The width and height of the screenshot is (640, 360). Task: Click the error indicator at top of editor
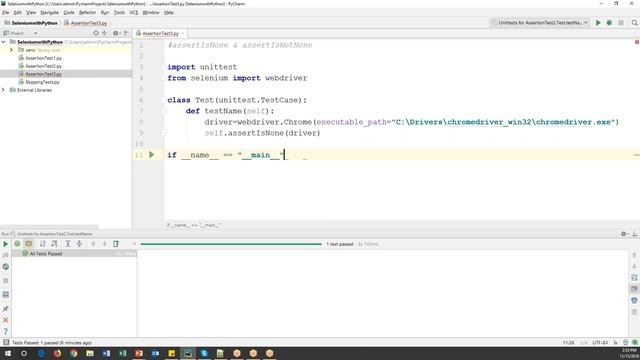pyautogui.click(x=636, y=42)
